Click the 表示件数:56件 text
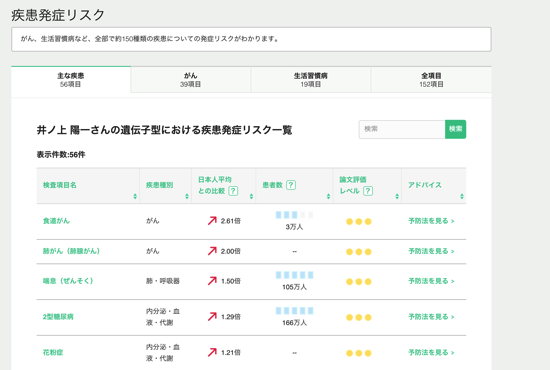This screenshot has width=550, height=370. [x=61, y=155]
